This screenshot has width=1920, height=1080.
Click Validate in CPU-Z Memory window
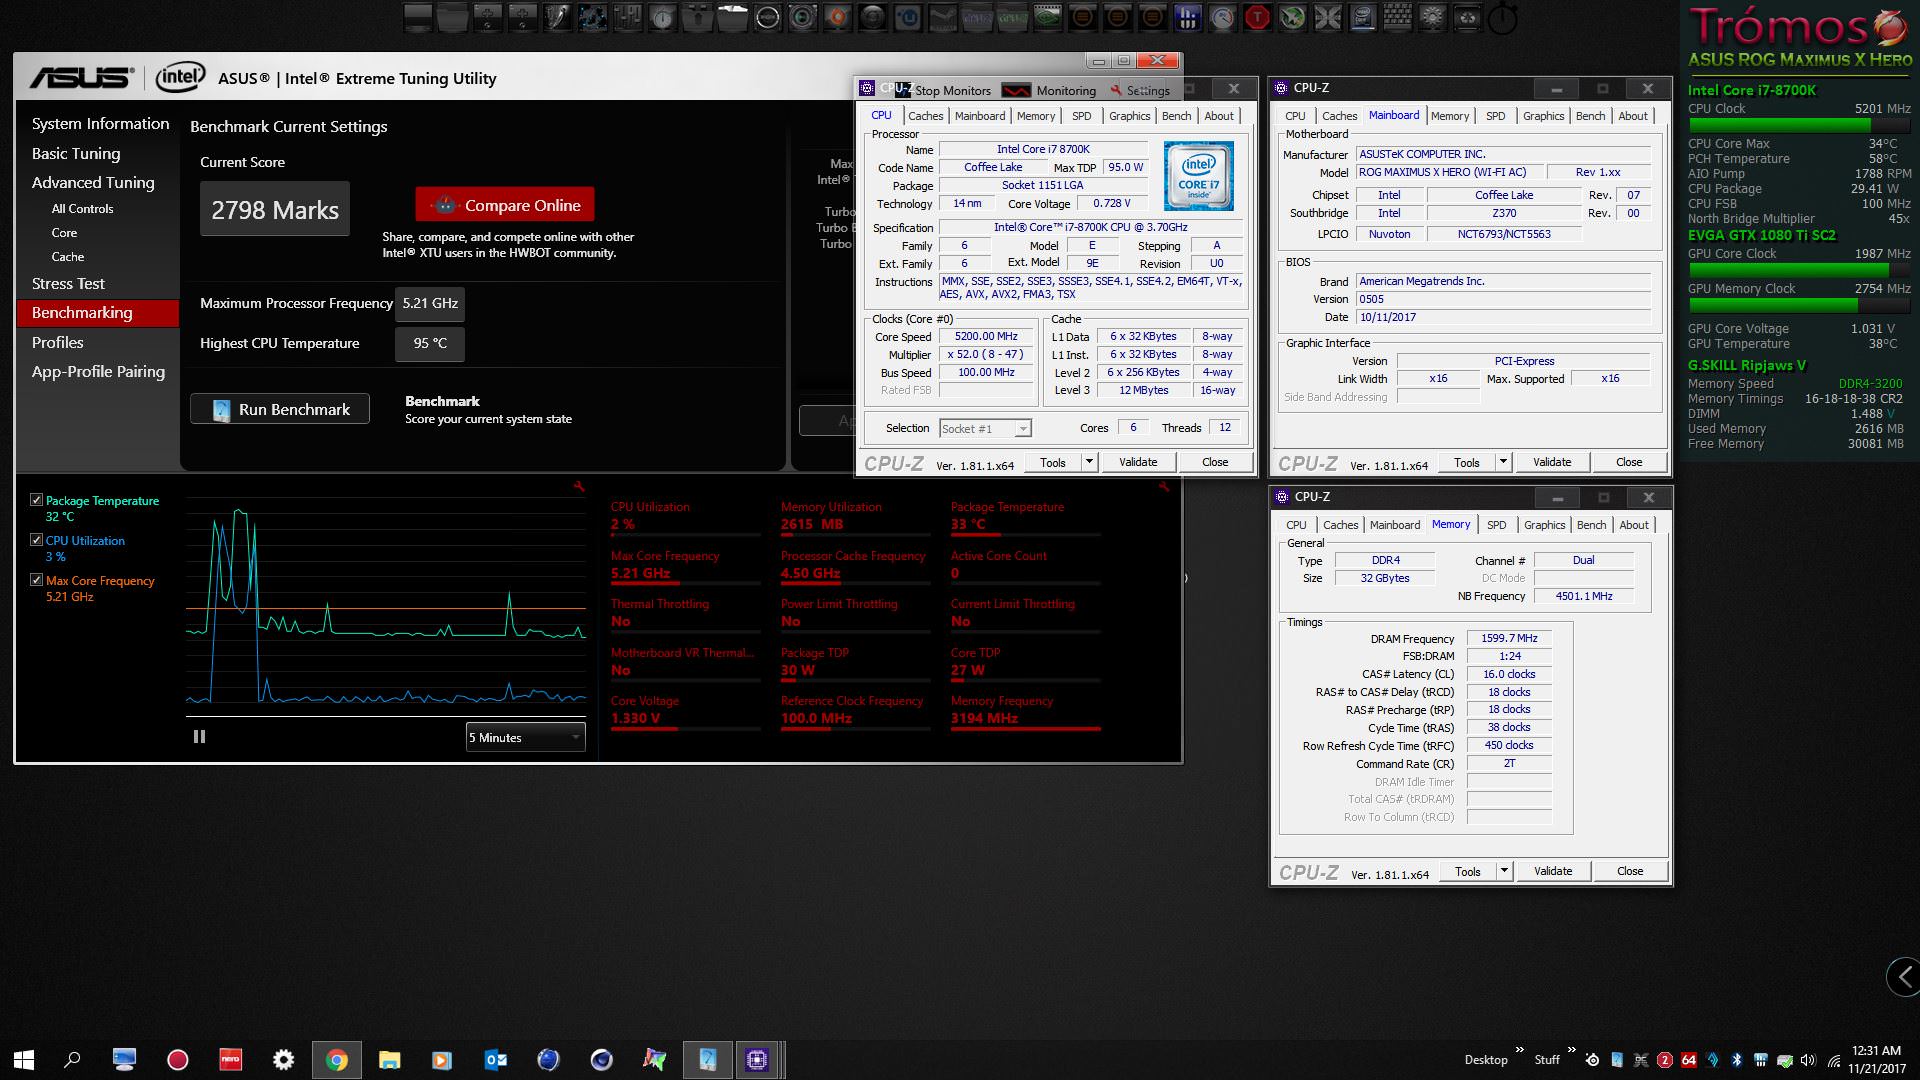point(1553,871)
